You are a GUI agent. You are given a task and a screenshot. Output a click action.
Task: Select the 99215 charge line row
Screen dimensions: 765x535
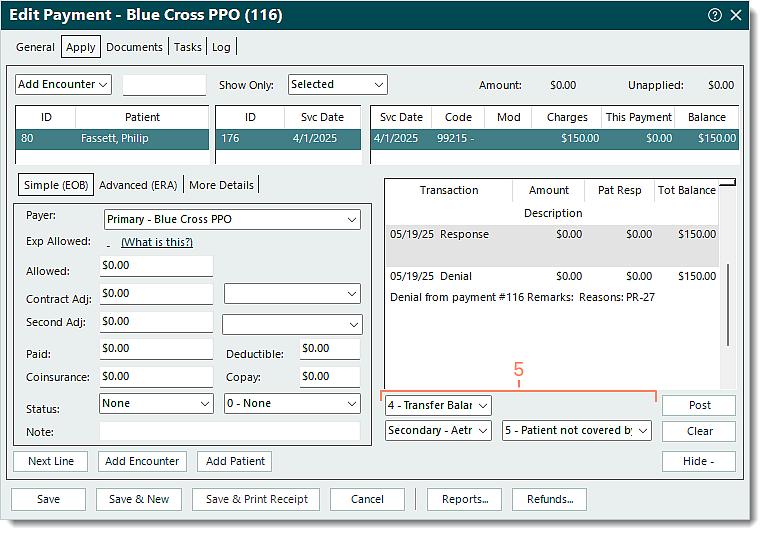pos(555,139)
